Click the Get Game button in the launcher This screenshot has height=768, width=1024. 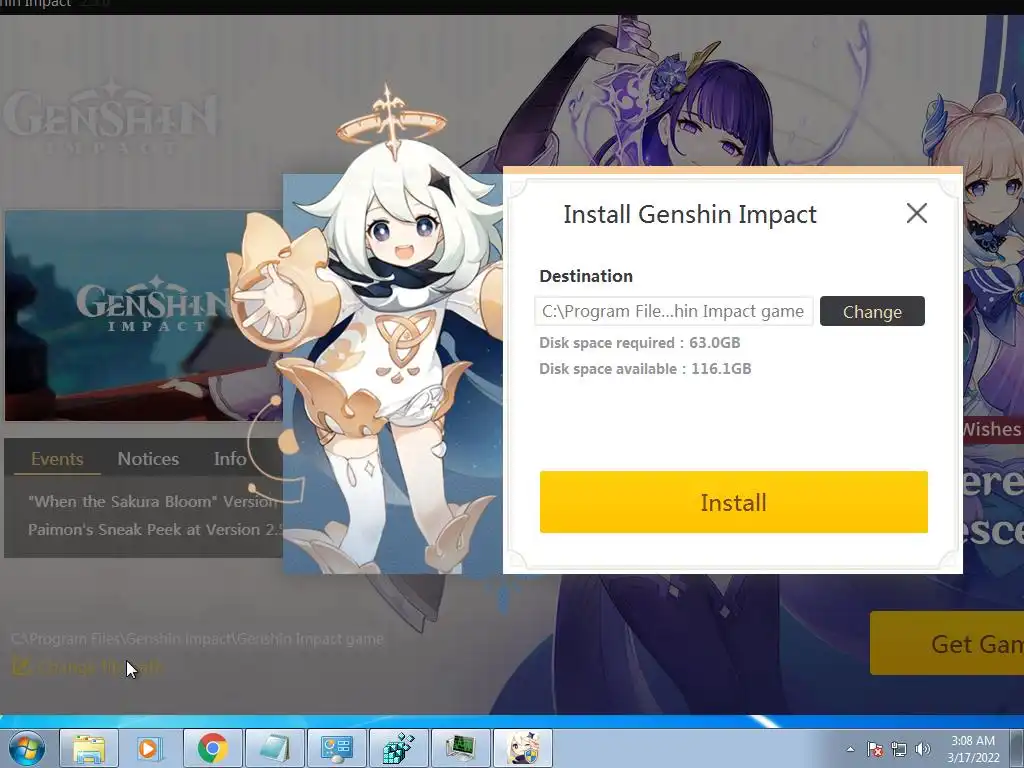(x=947, y=643)
